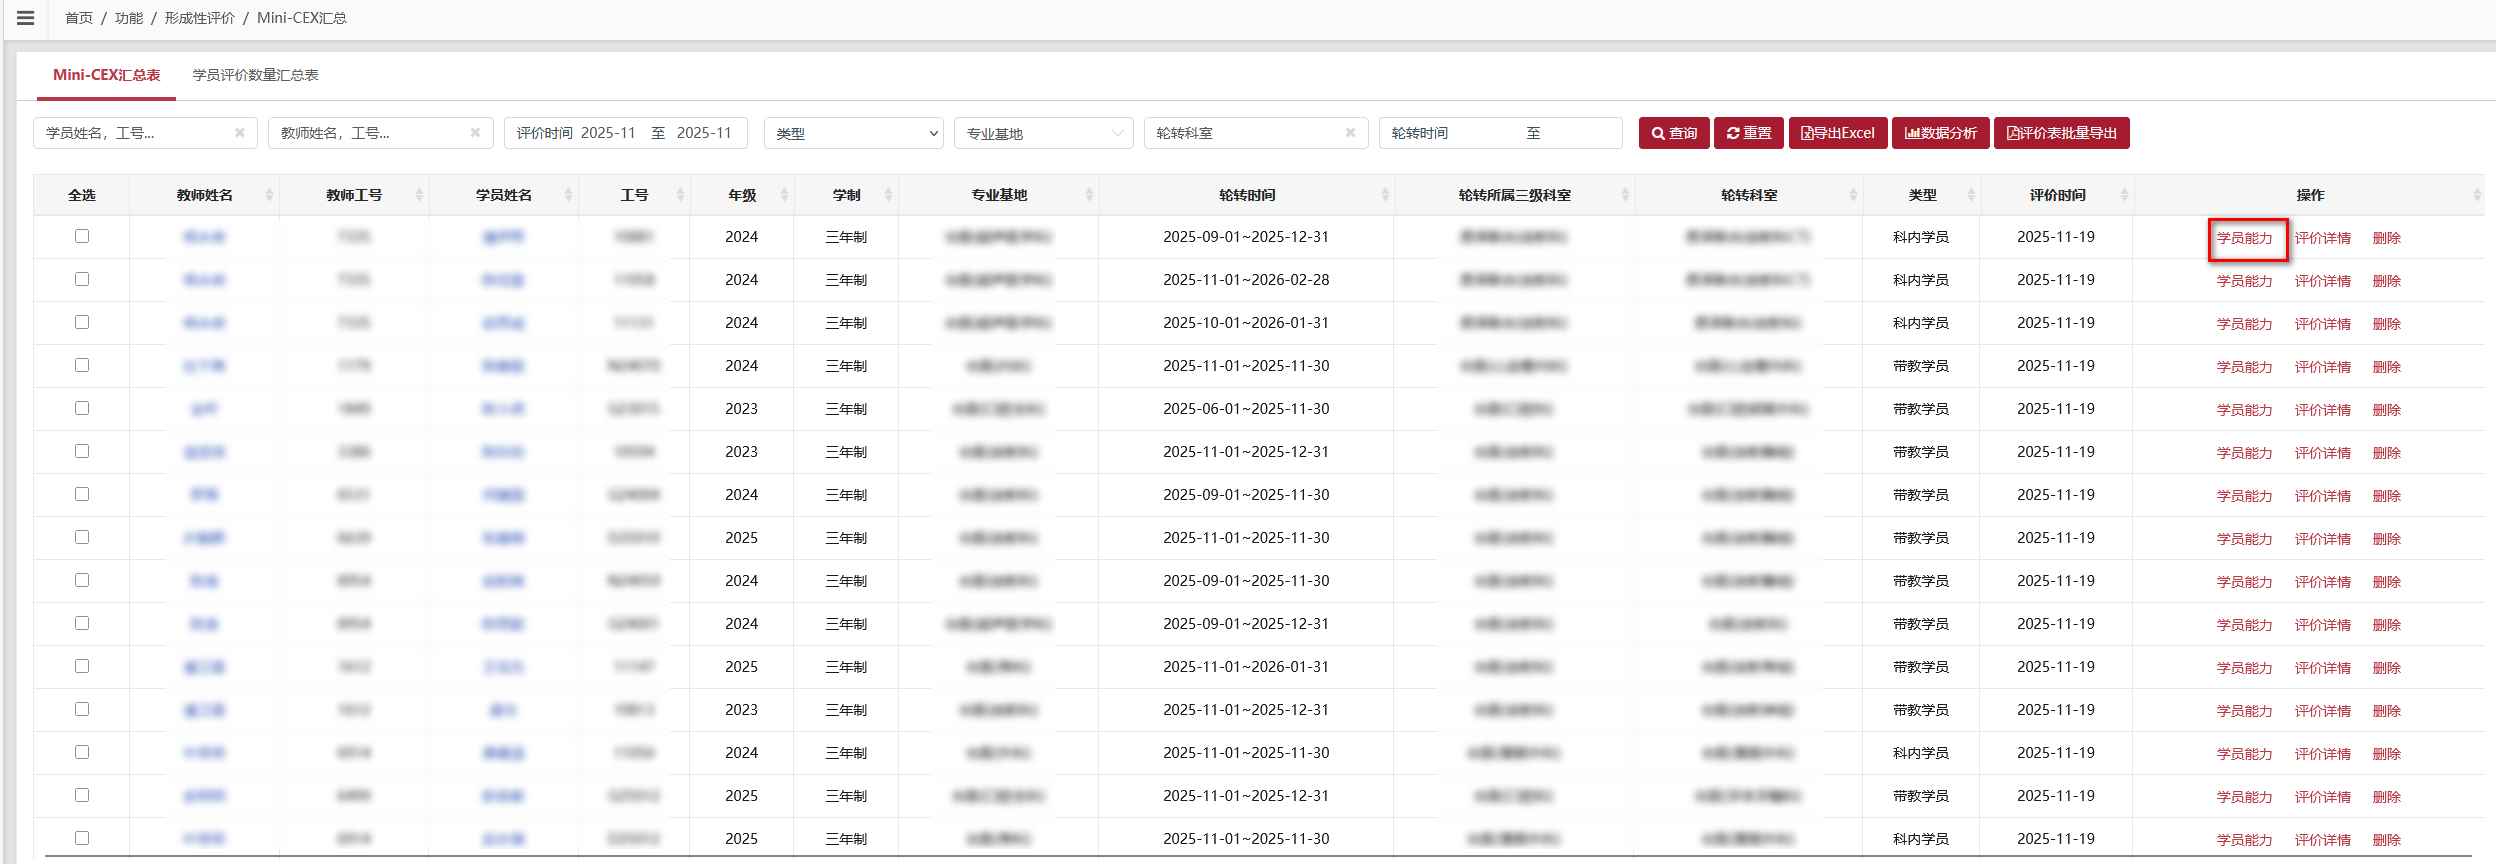Image resolution: width=2496 pixels, height=864 pixels.
Task: Click the 评价表批量导出 button
Action: click(x=2062, y=133)
